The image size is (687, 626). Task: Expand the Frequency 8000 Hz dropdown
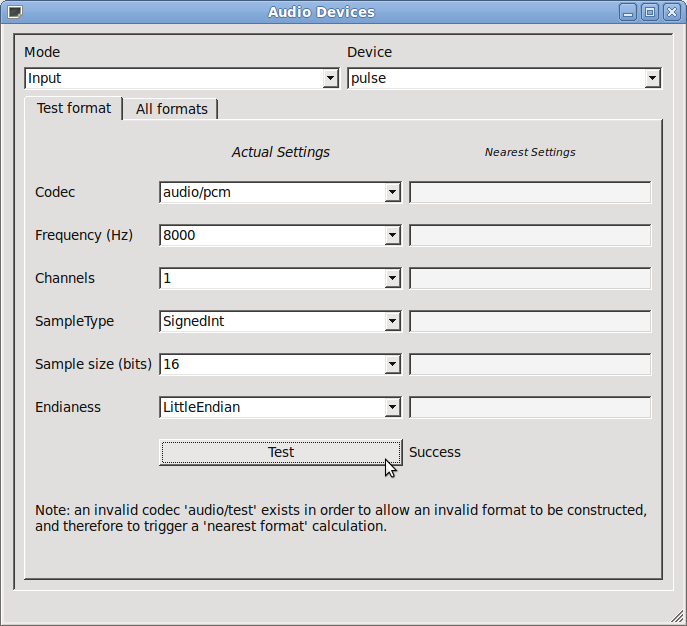point(280,235)
